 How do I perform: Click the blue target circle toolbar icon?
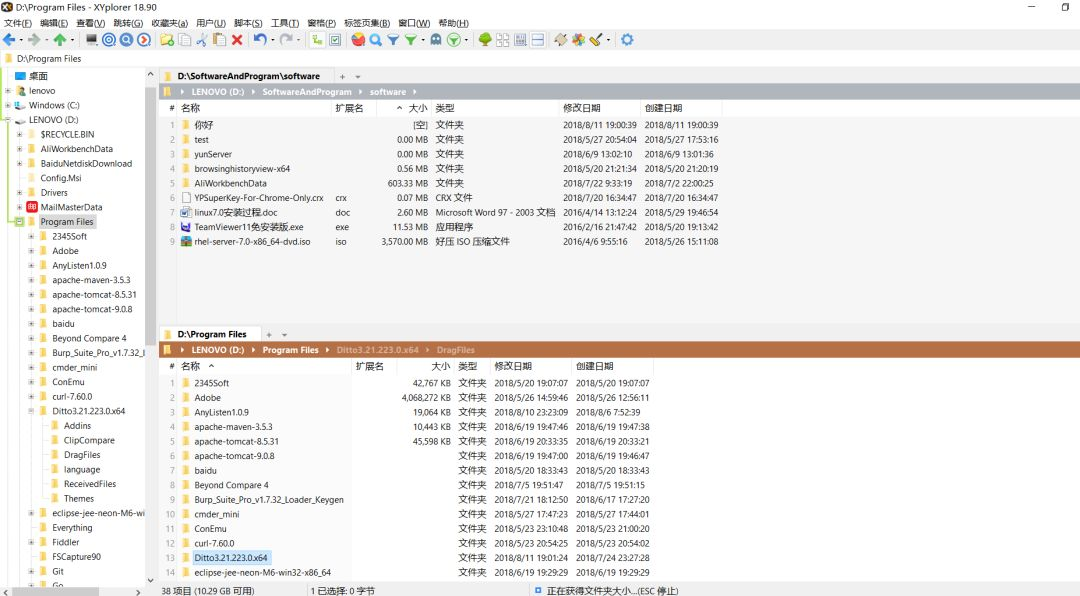pyautogui.click(x=109, y=40)
